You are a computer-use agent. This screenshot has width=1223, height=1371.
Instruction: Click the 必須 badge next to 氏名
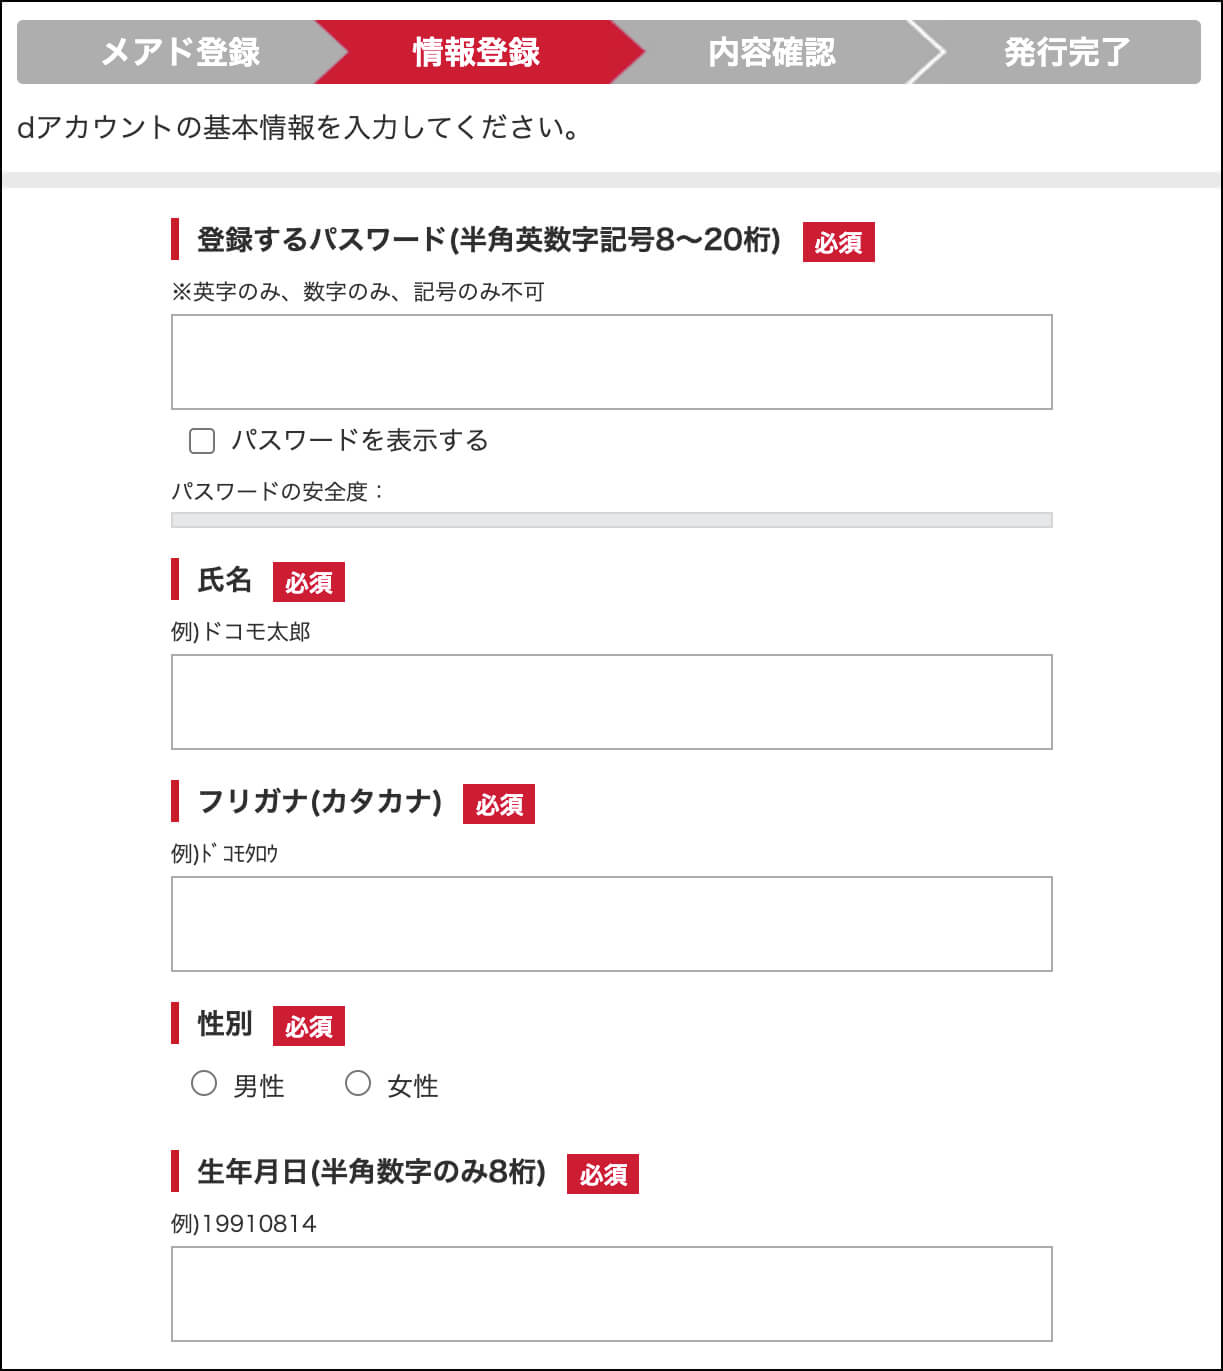[309, 582]
